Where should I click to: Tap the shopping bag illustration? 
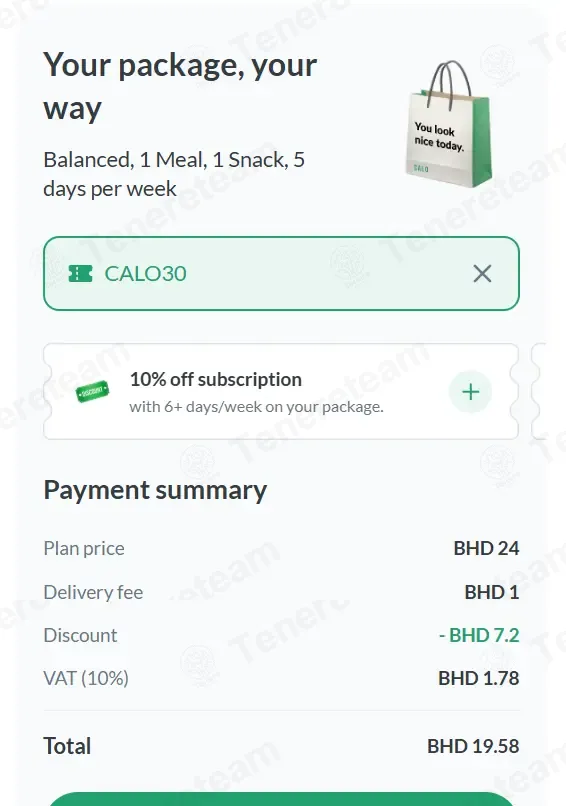click(x=449, y=124)
